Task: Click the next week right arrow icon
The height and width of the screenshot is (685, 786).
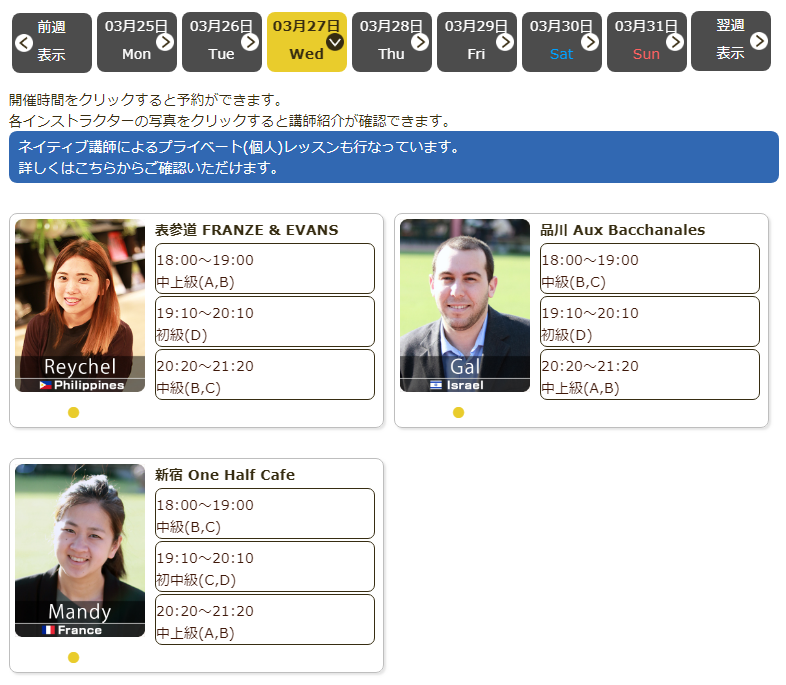Action: (759, 41)
